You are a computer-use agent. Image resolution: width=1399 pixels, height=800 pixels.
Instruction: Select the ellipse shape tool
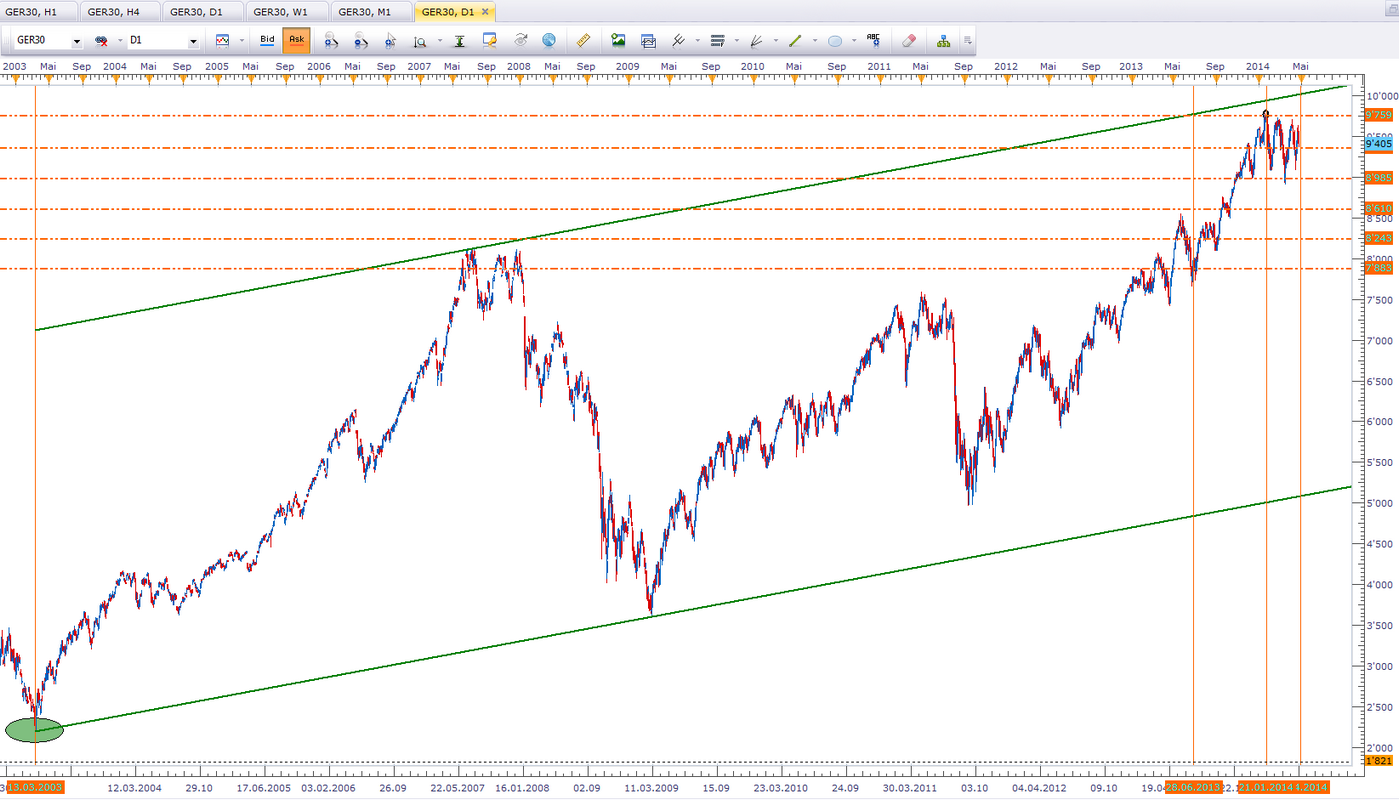tap(835, 41)
